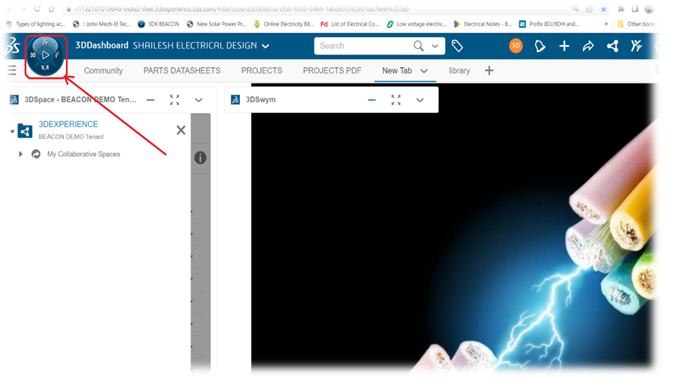Switch to the library tab
This screenshot has width=674, height=388.
point(459,70)
